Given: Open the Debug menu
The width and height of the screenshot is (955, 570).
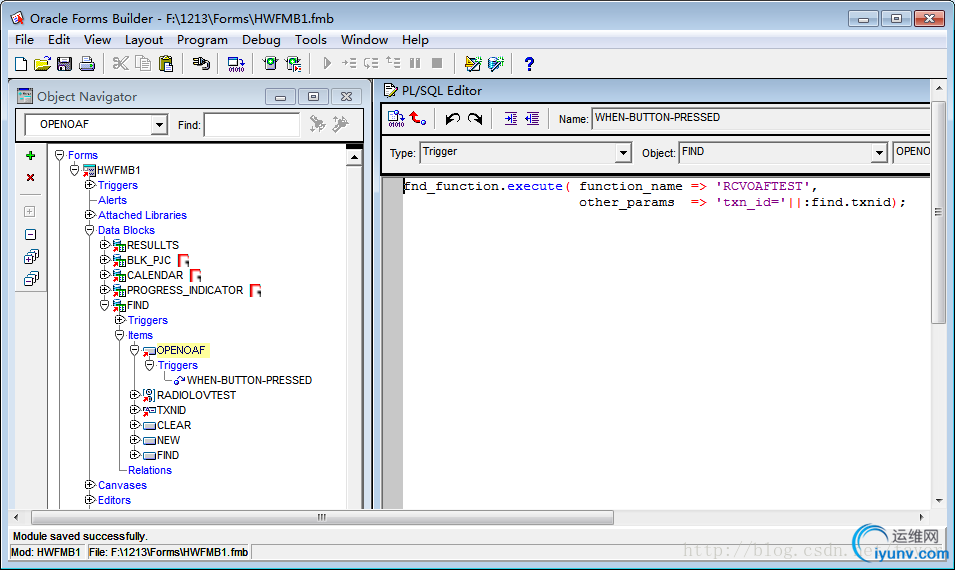Looking at the screenshot, I should [261, 40].
